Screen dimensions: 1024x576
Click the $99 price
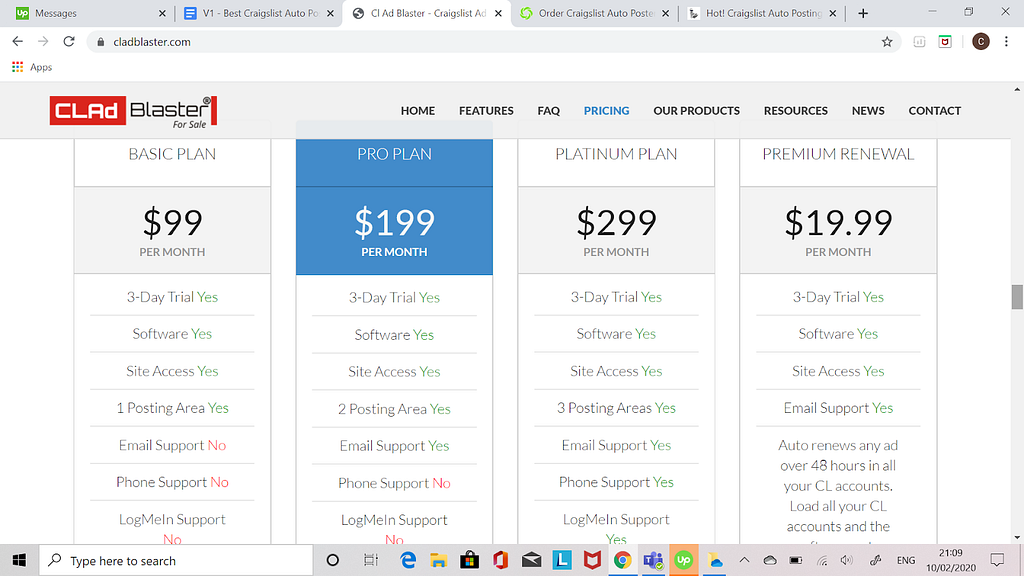172,223
